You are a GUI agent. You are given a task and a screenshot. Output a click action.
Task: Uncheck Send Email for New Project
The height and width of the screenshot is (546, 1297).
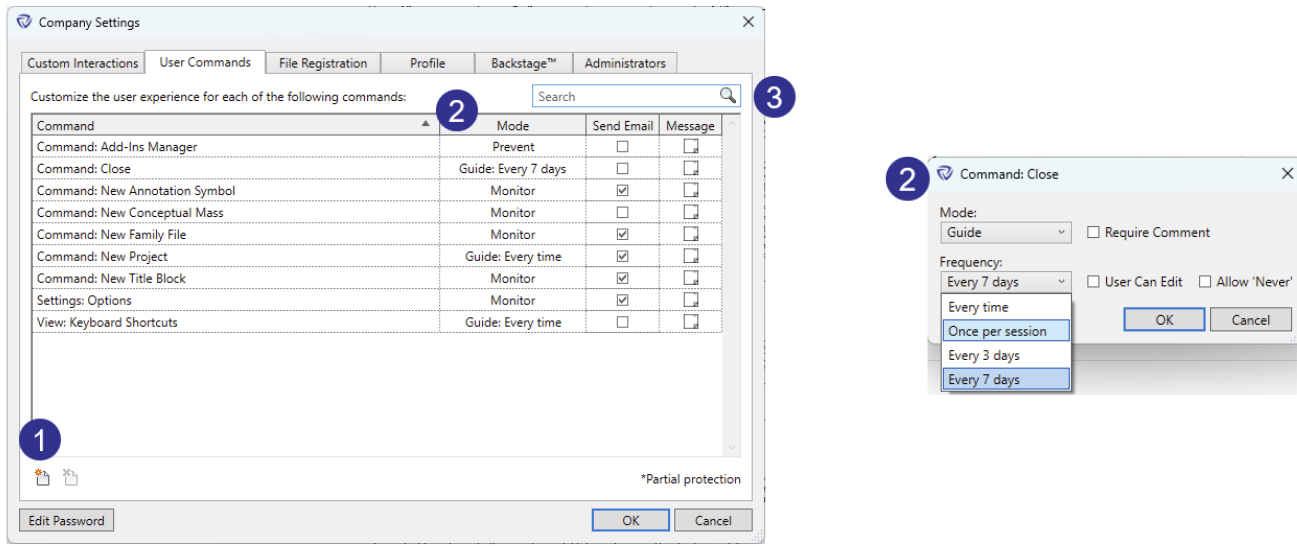click(x=622, y=257)
